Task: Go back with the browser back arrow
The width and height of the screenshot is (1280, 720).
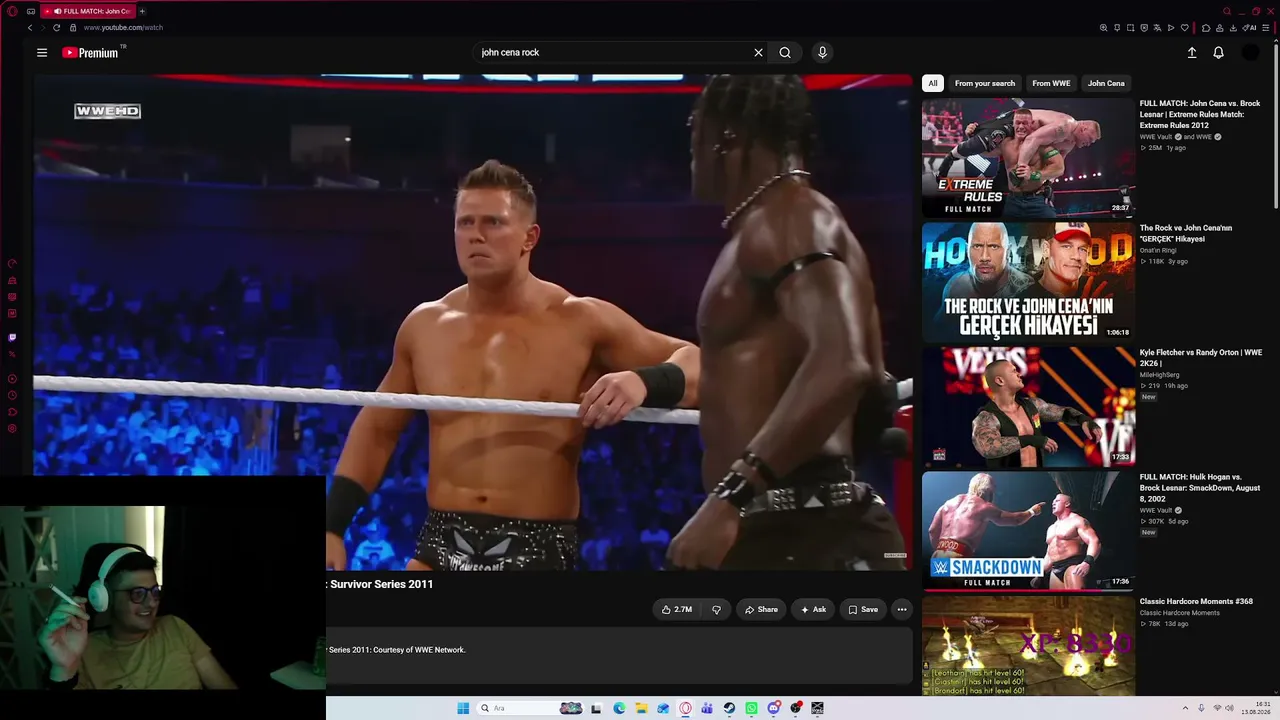Action: point(30,28)
